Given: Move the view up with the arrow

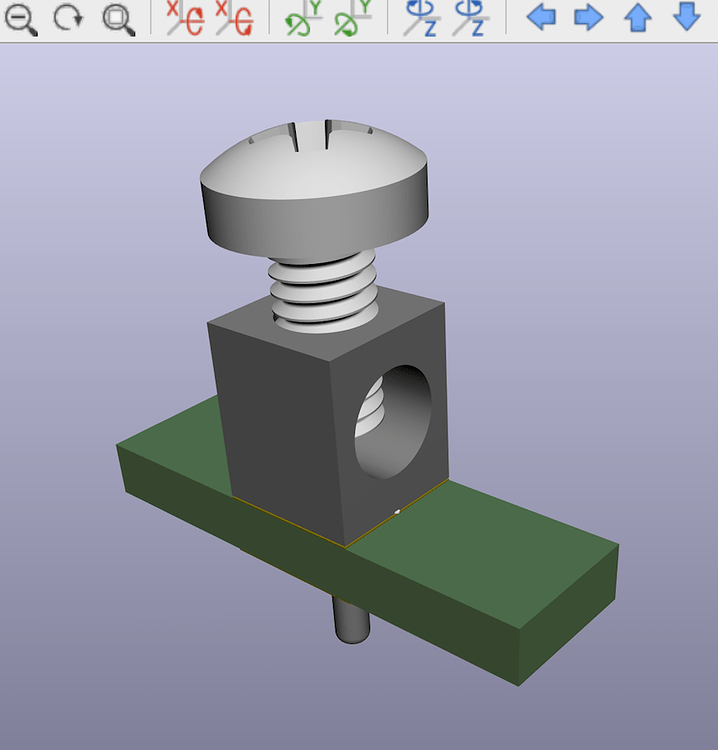Looking at the screenshot, I should [x=638, y=17].
